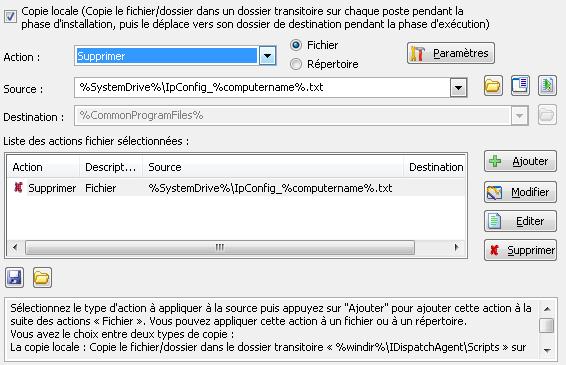Click the source path cell in list row

pos(270,188)
